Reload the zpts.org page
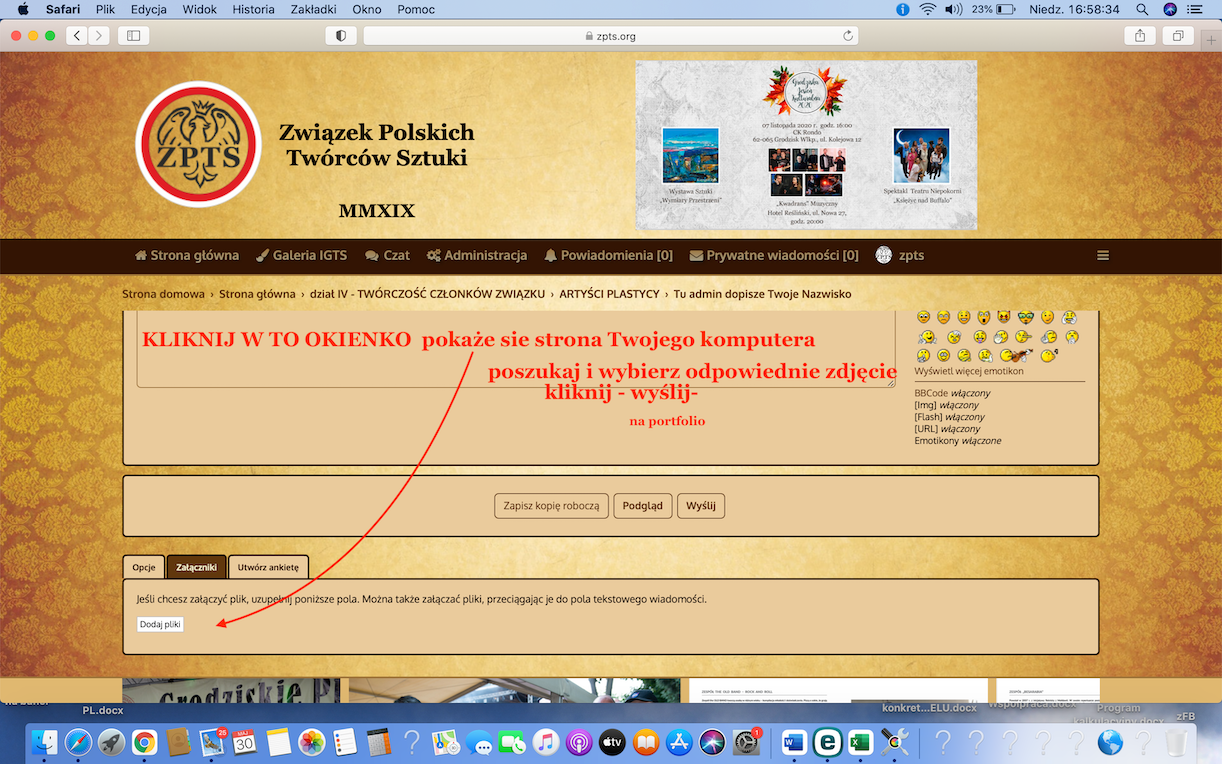The width and height of the screenshot is (1222, 764). [x=848, y=36]
